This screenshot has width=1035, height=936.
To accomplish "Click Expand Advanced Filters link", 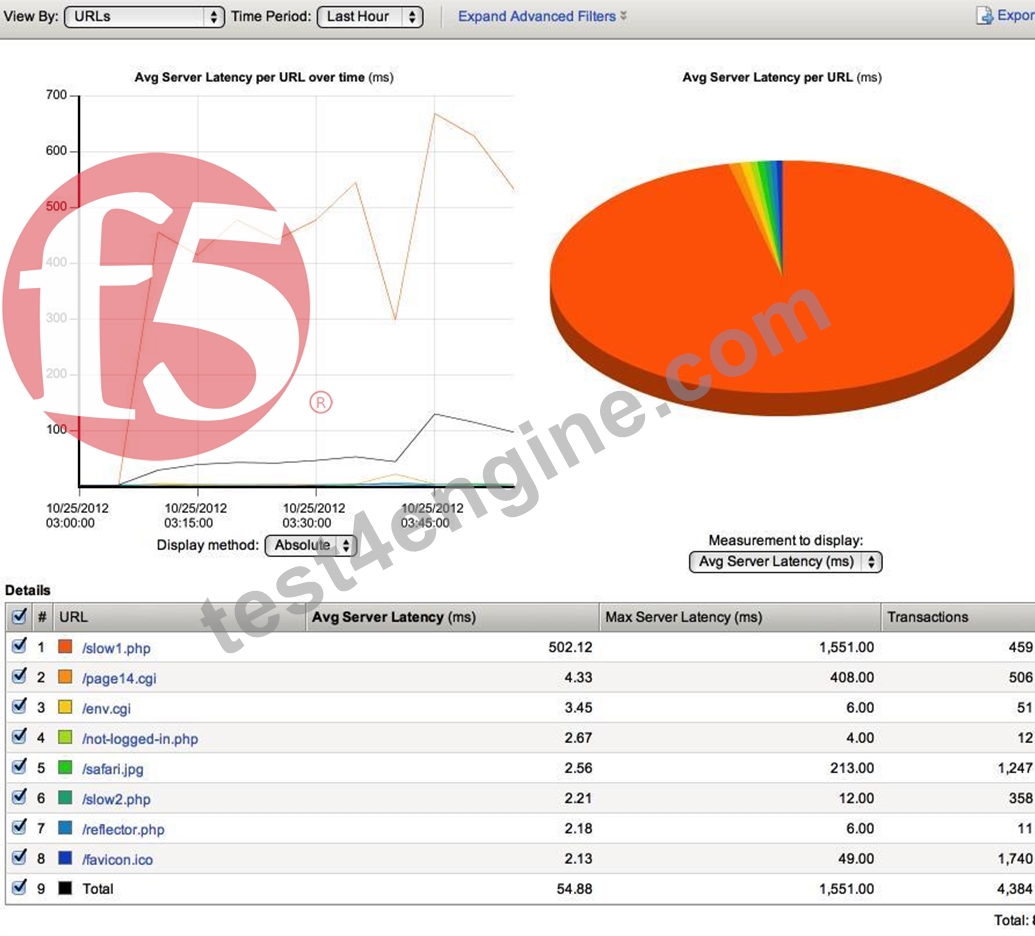I will tap(542, 17).
